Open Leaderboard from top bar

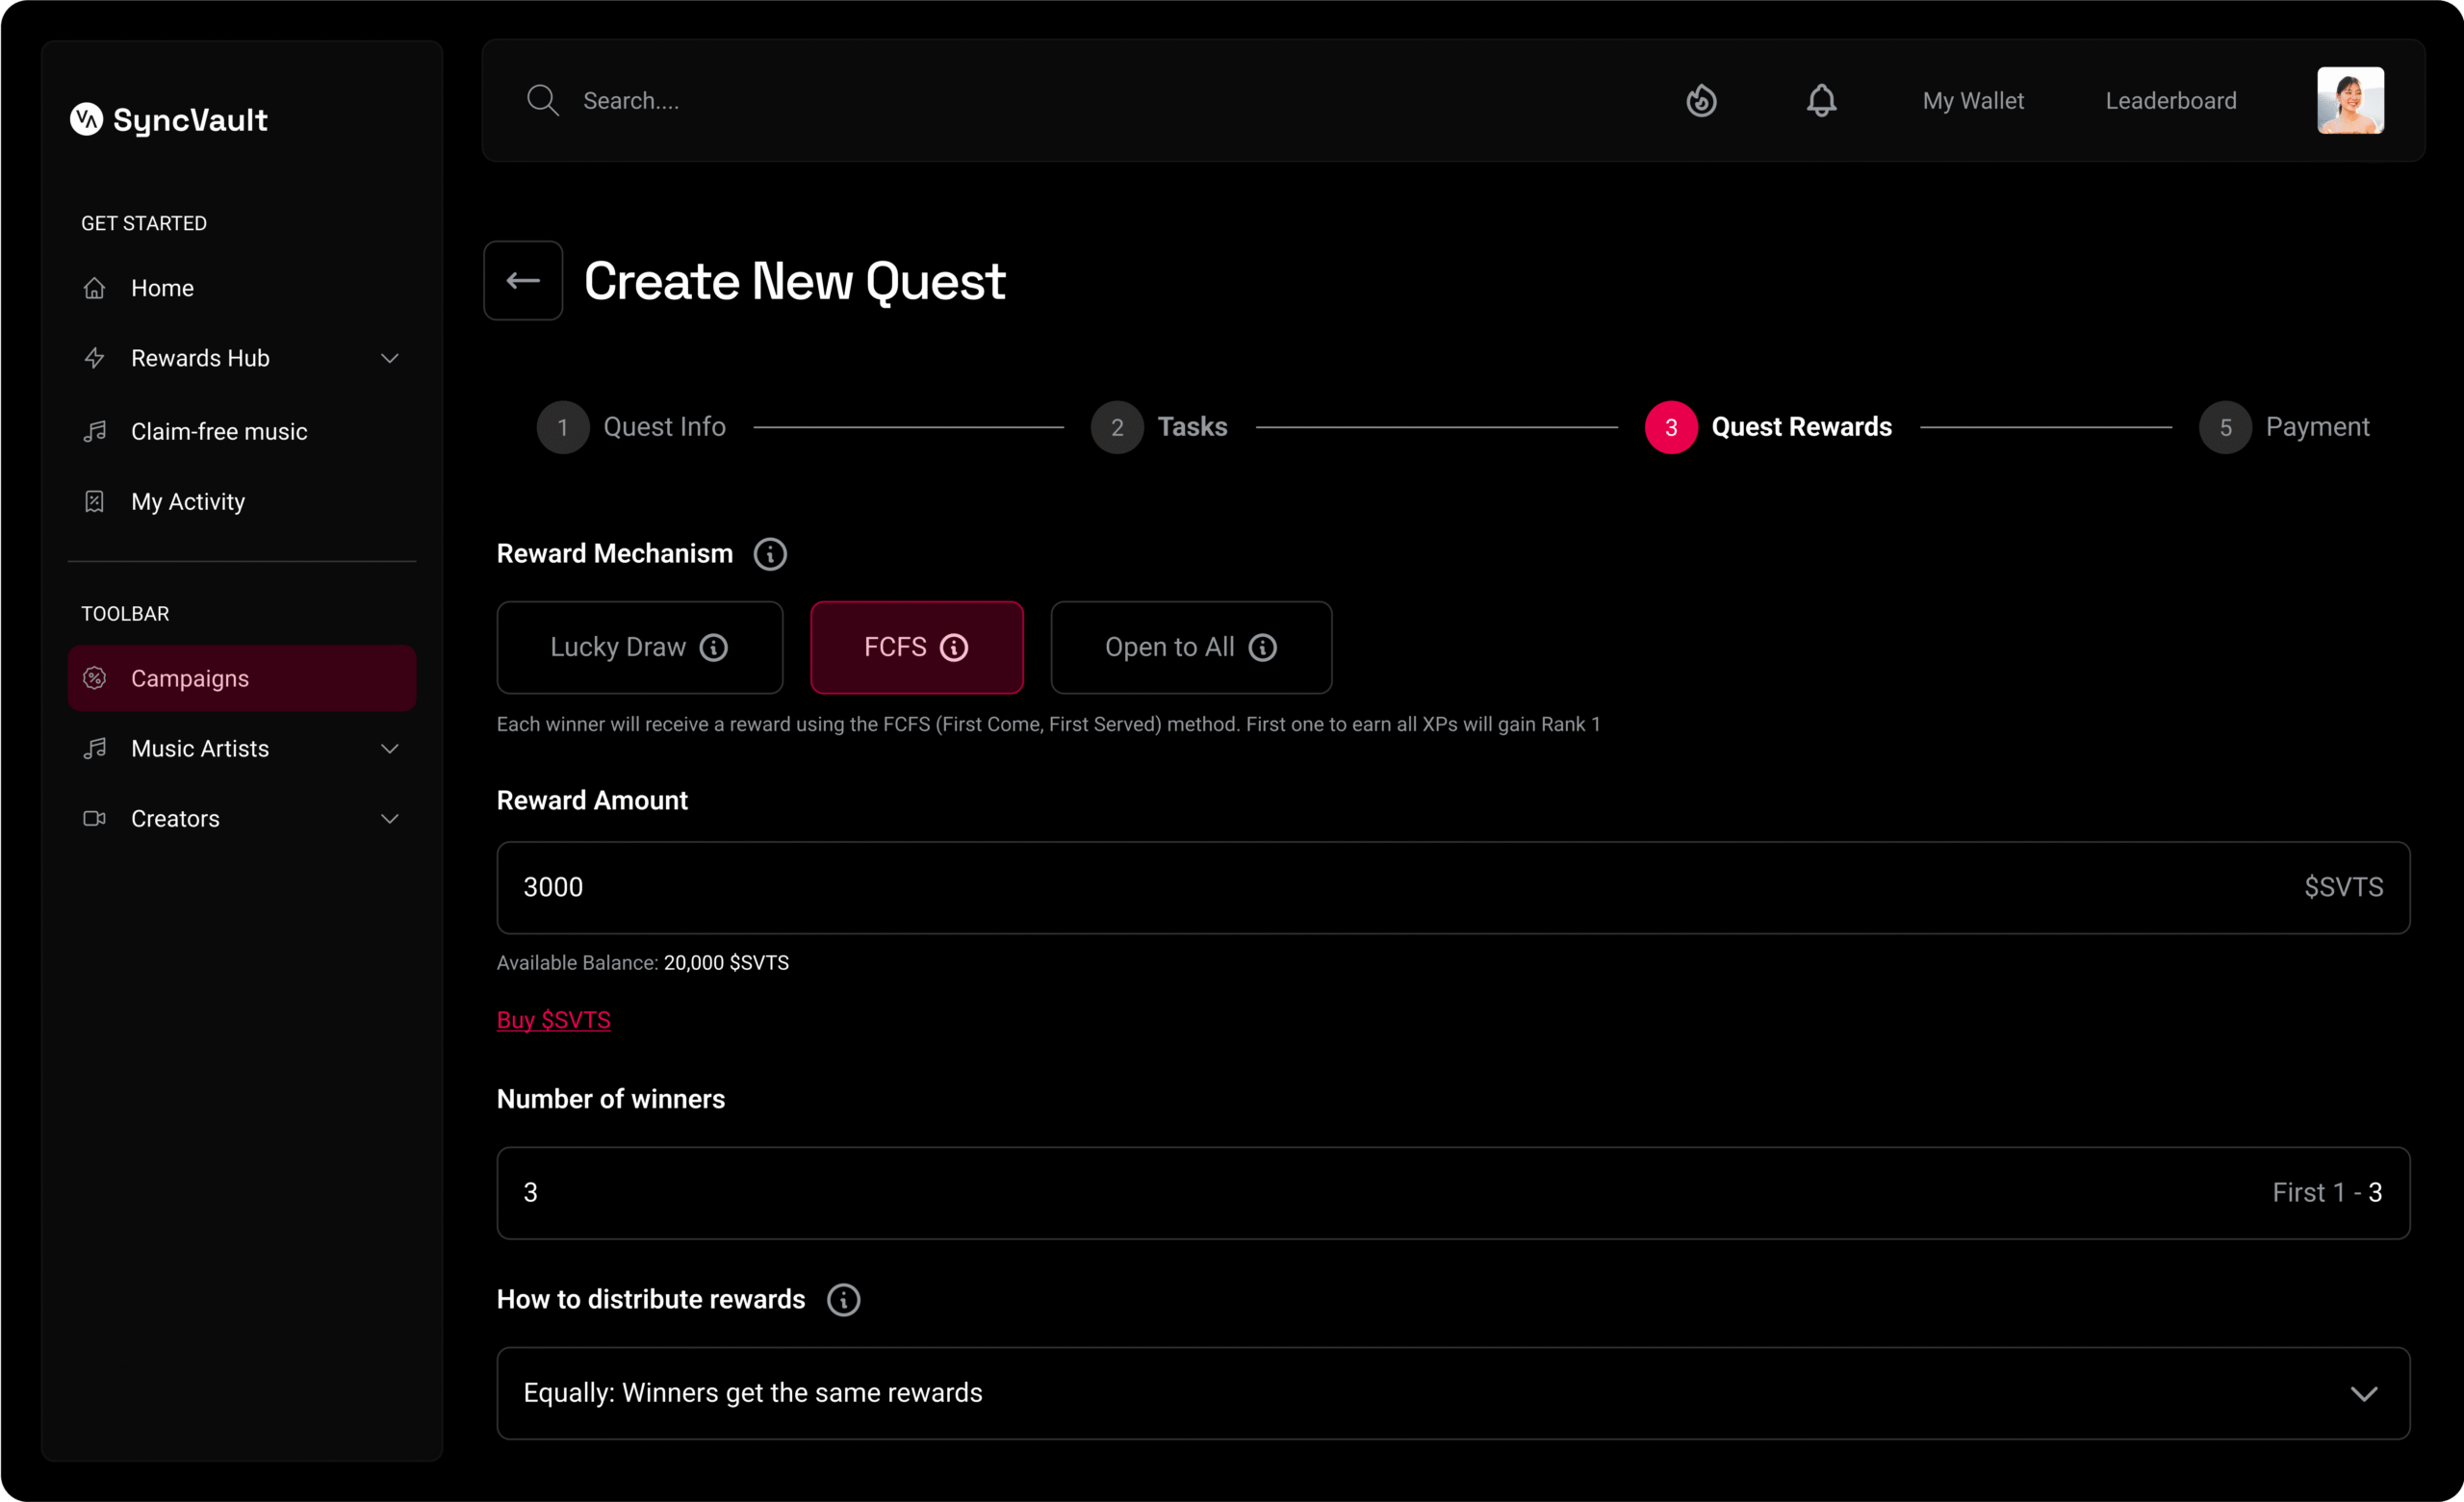(2170, 101)
